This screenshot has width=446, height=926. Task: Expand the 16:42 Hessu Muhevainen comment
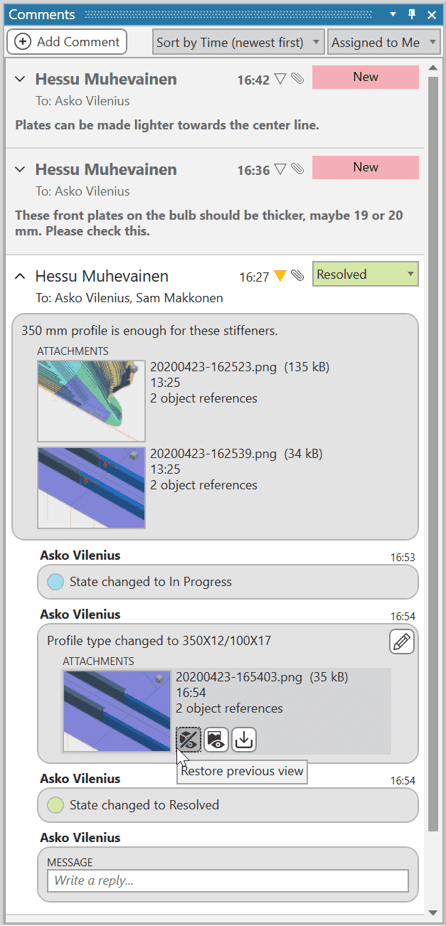[21, 79]
